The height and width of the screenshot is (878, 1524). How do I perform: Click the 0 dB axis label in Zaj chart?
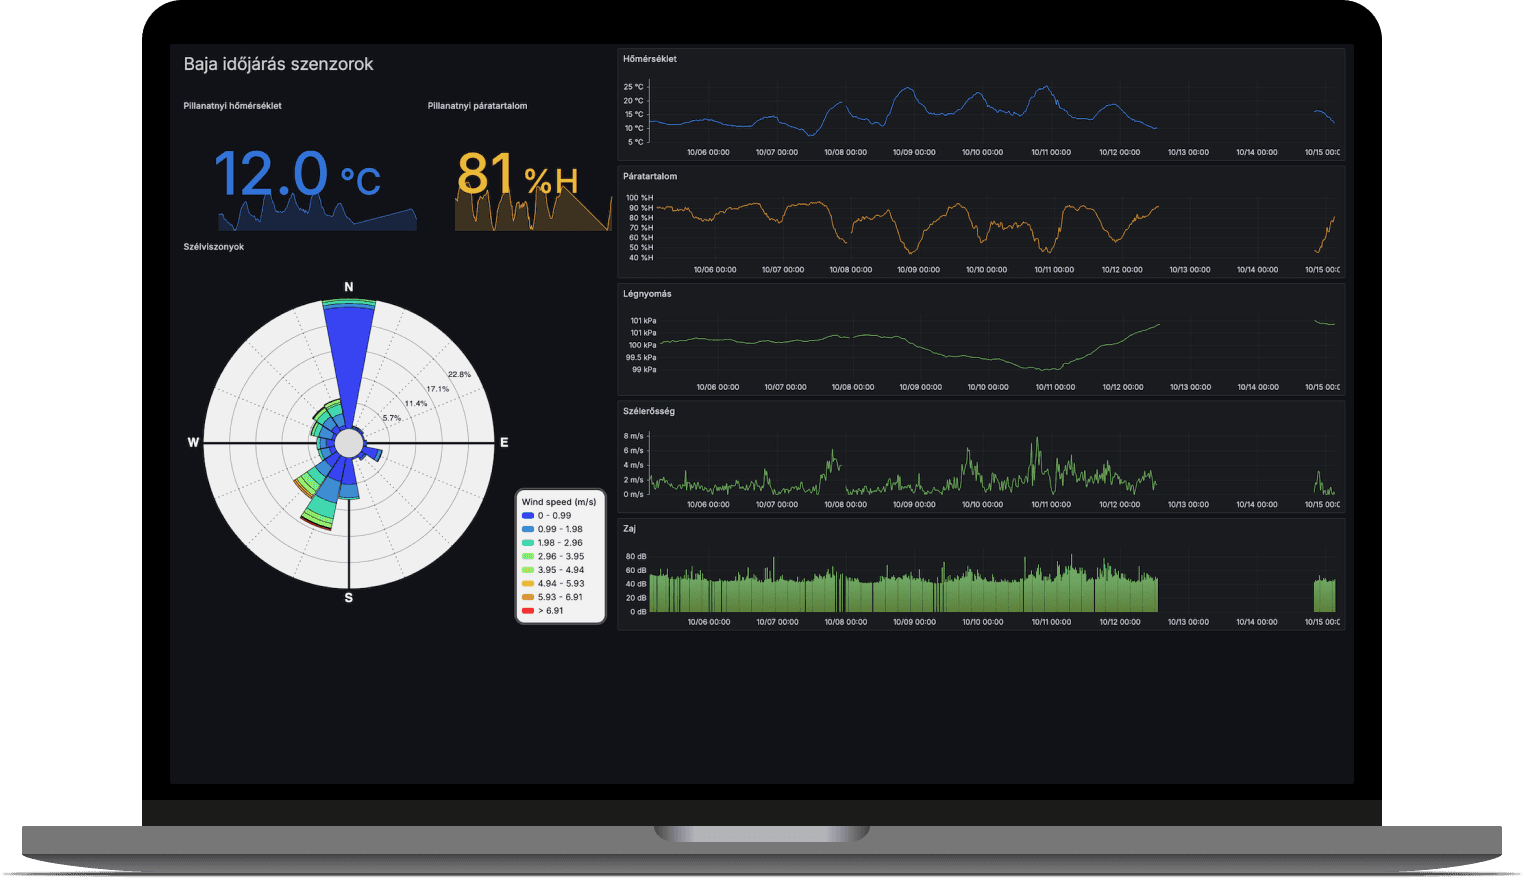(x=638, y=612)
